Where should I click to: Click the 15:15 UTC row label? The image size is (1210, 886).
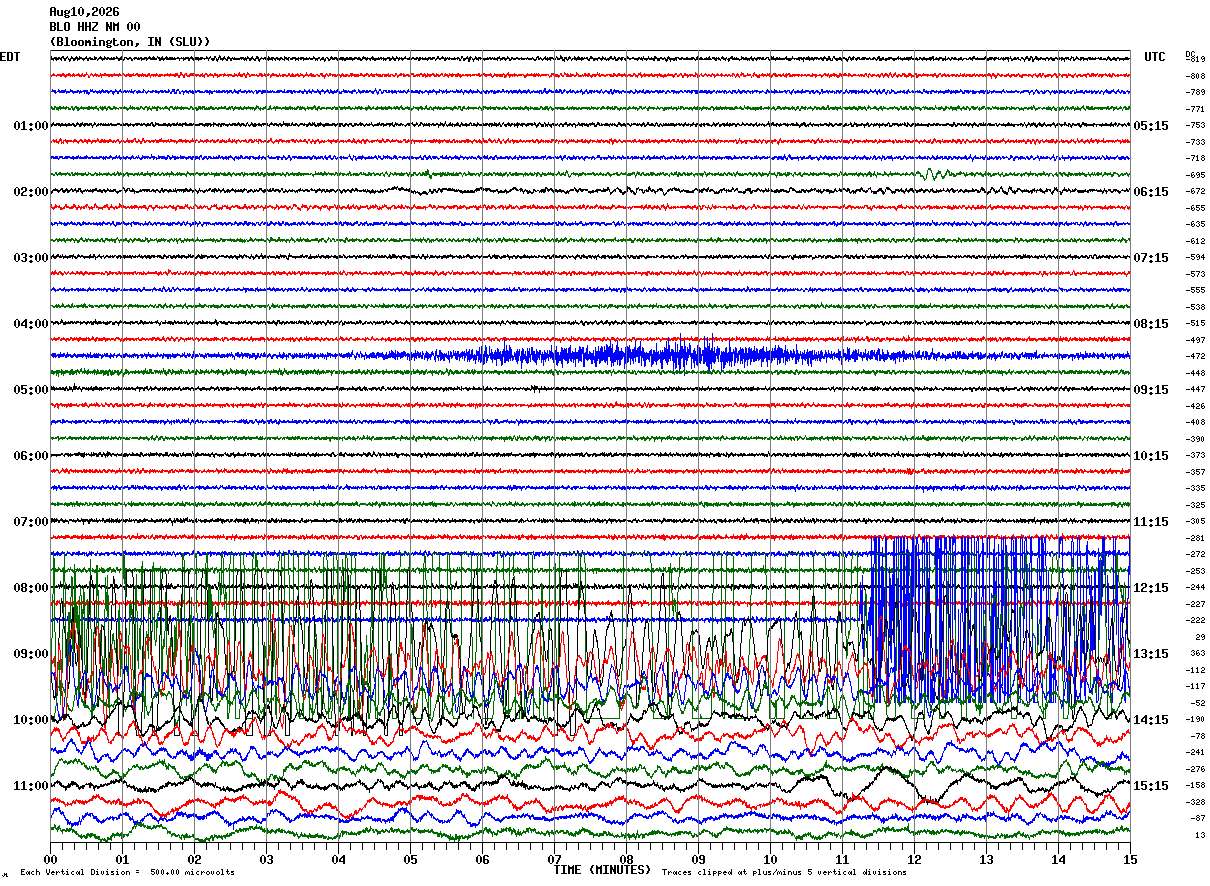[1151, 786]
